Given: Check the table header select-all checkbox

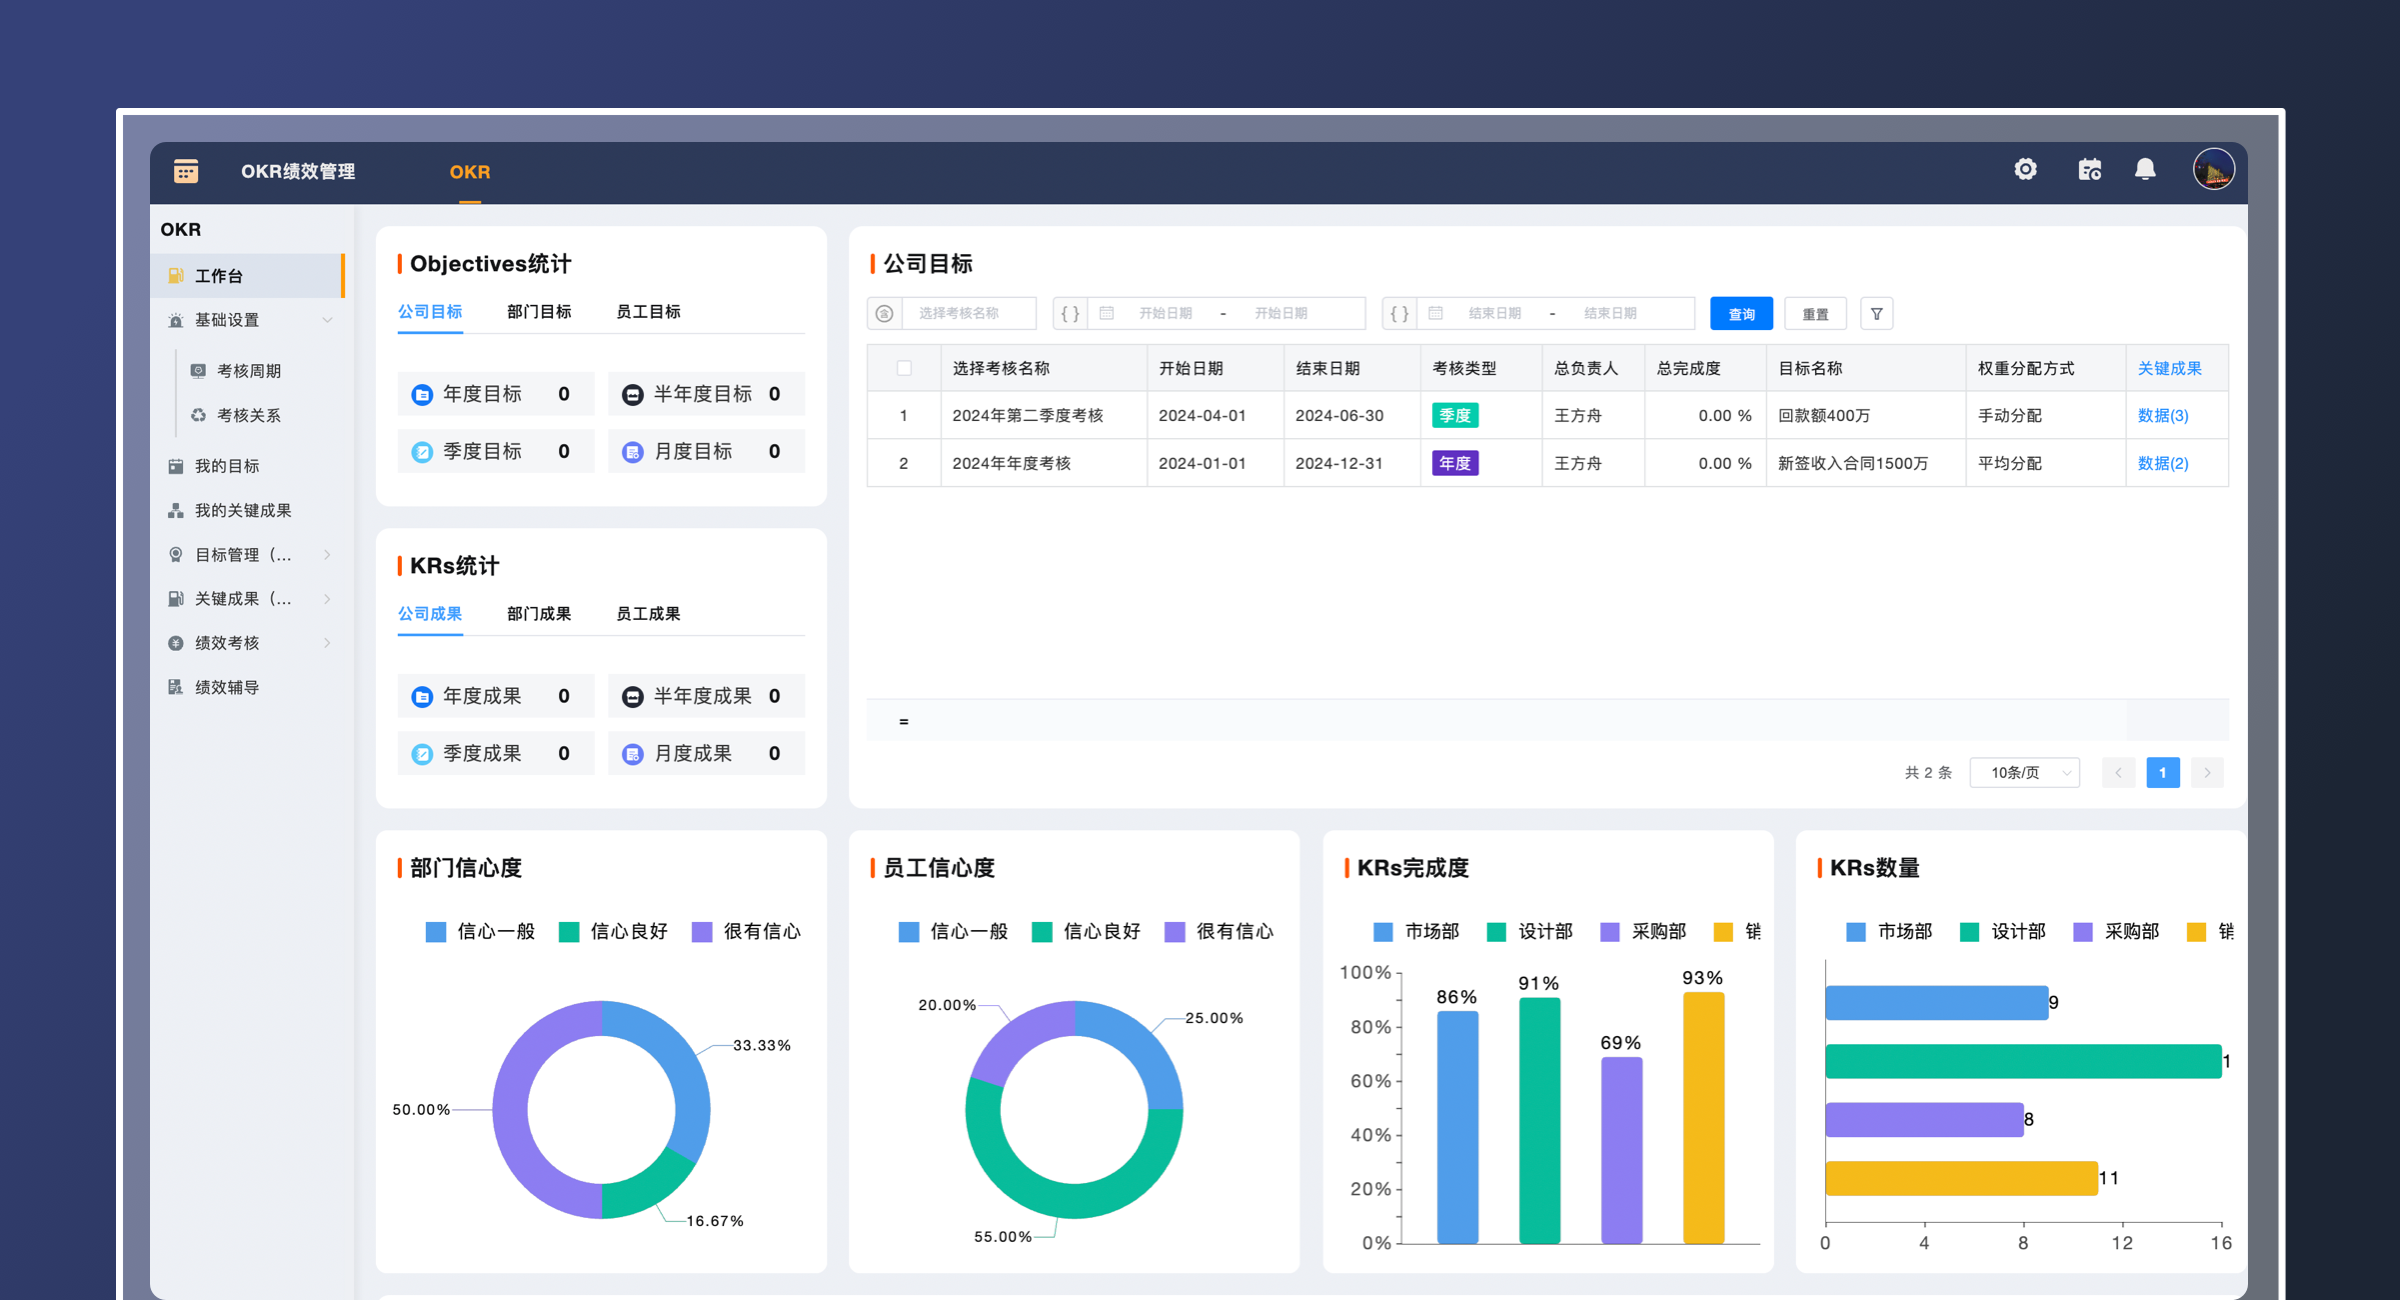Looking at the screenshot, I should 904,368.
